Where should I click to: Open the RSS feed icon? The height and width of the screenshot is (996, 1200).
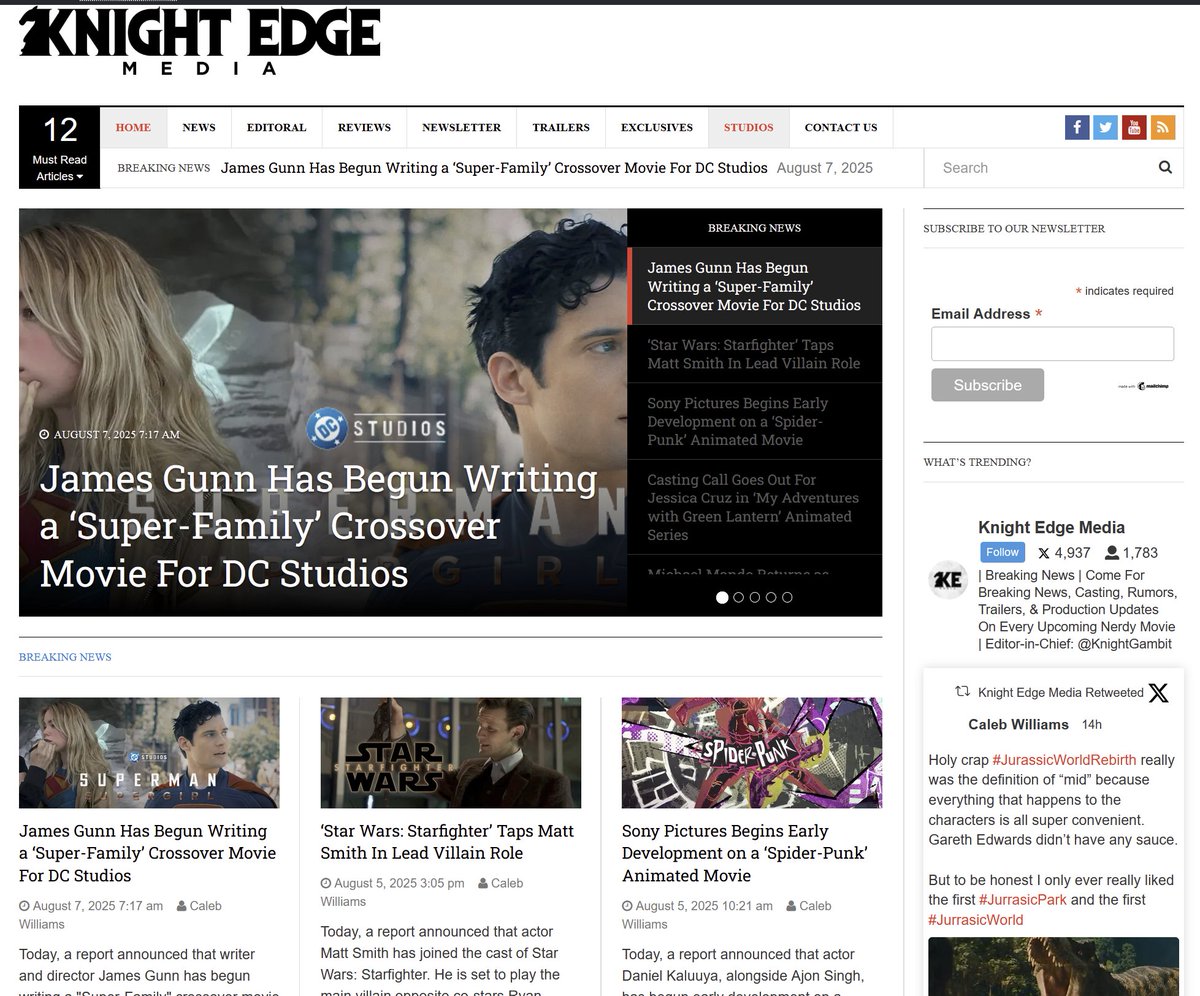pyautogui.click(x=1162, y=128)
